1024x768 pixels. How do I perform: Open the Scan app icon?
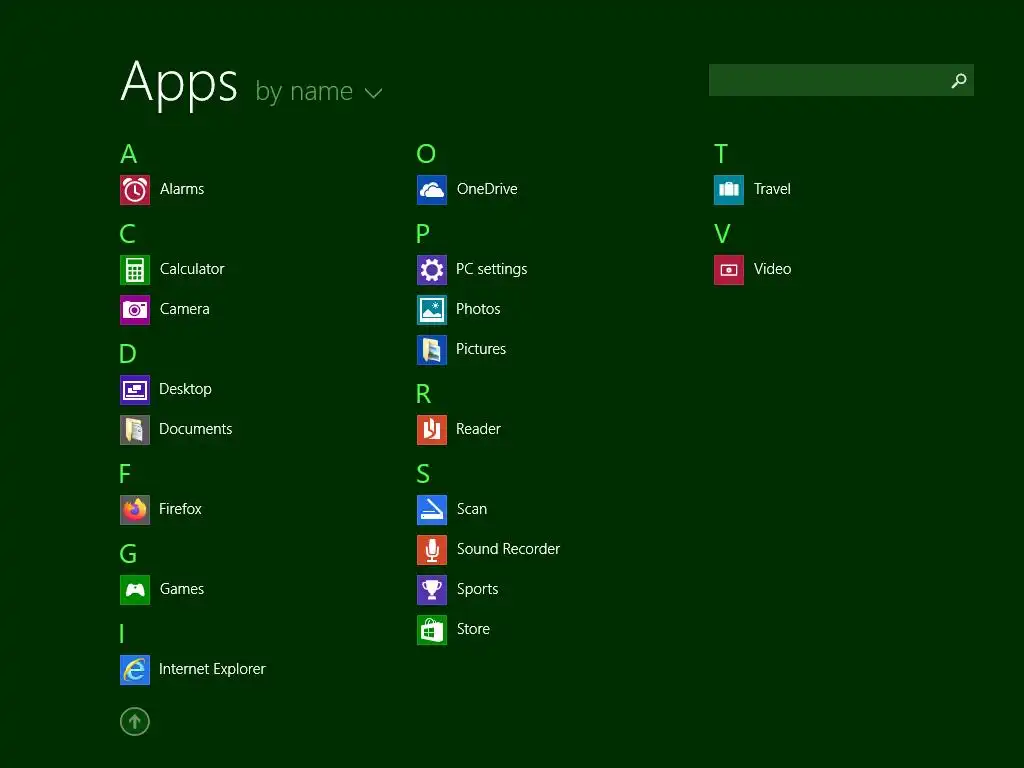click(432, 509)
